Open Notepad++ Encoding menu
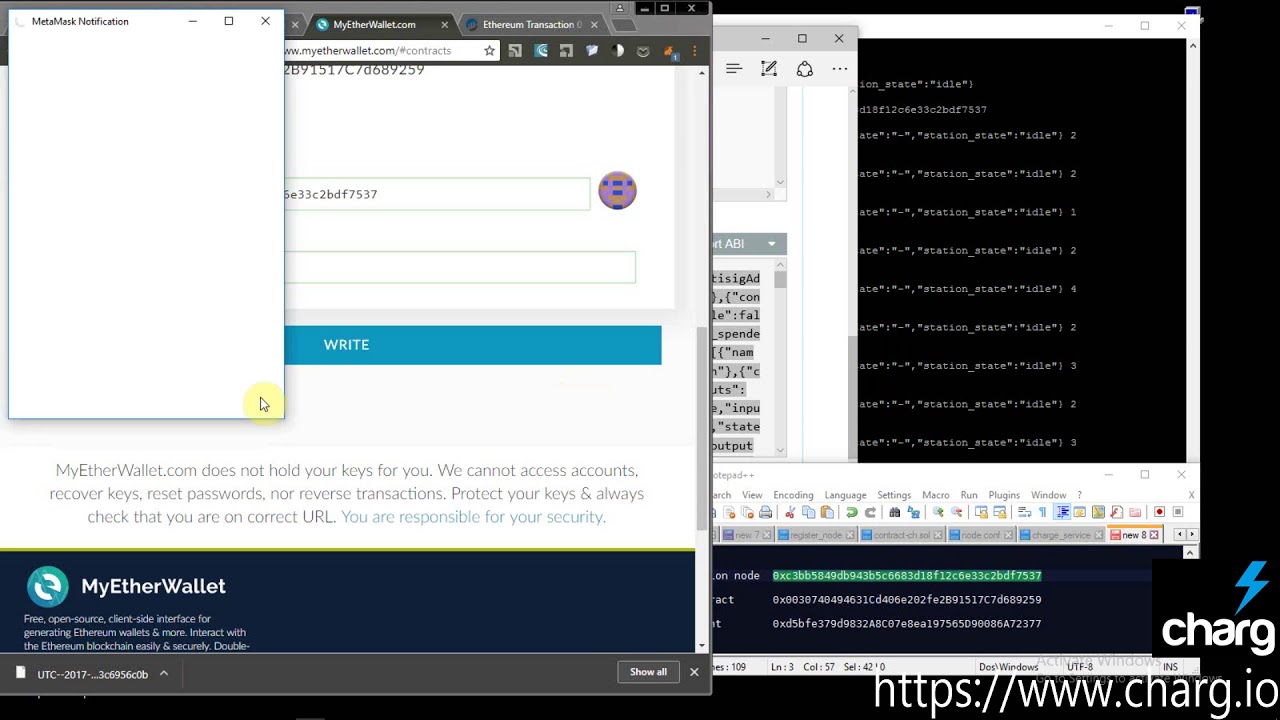Screen dimensions: 1280x720 coord(793,495)
